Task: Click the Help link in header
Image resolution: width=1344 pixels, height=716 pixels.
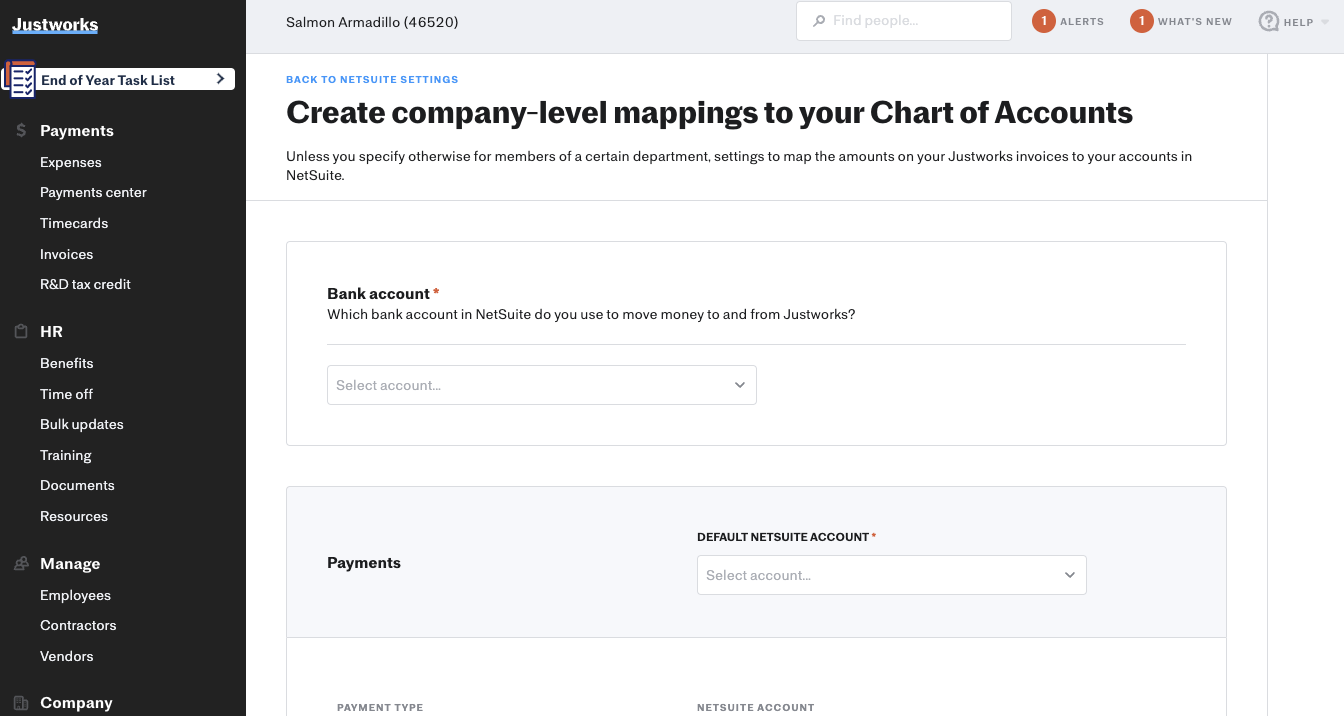Action: 1298,22
